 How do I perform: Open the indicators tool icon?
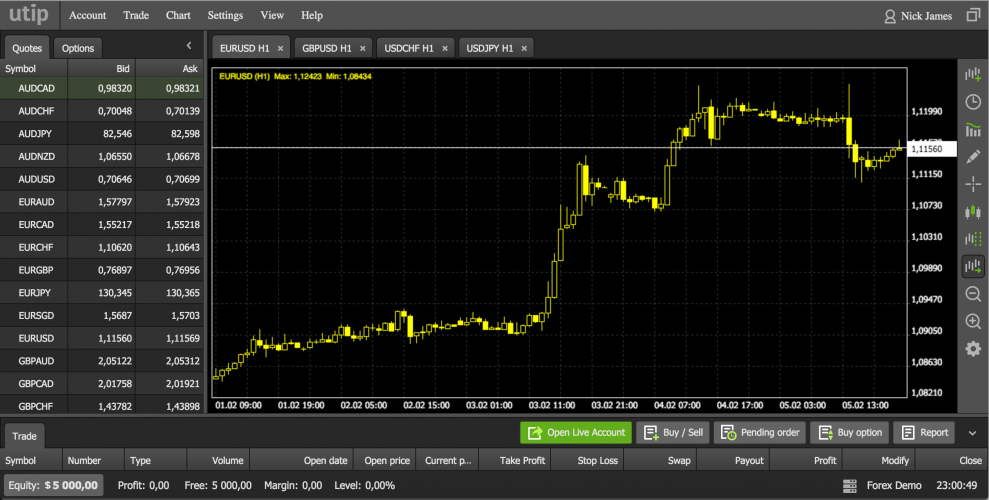[x=972, y=129]
